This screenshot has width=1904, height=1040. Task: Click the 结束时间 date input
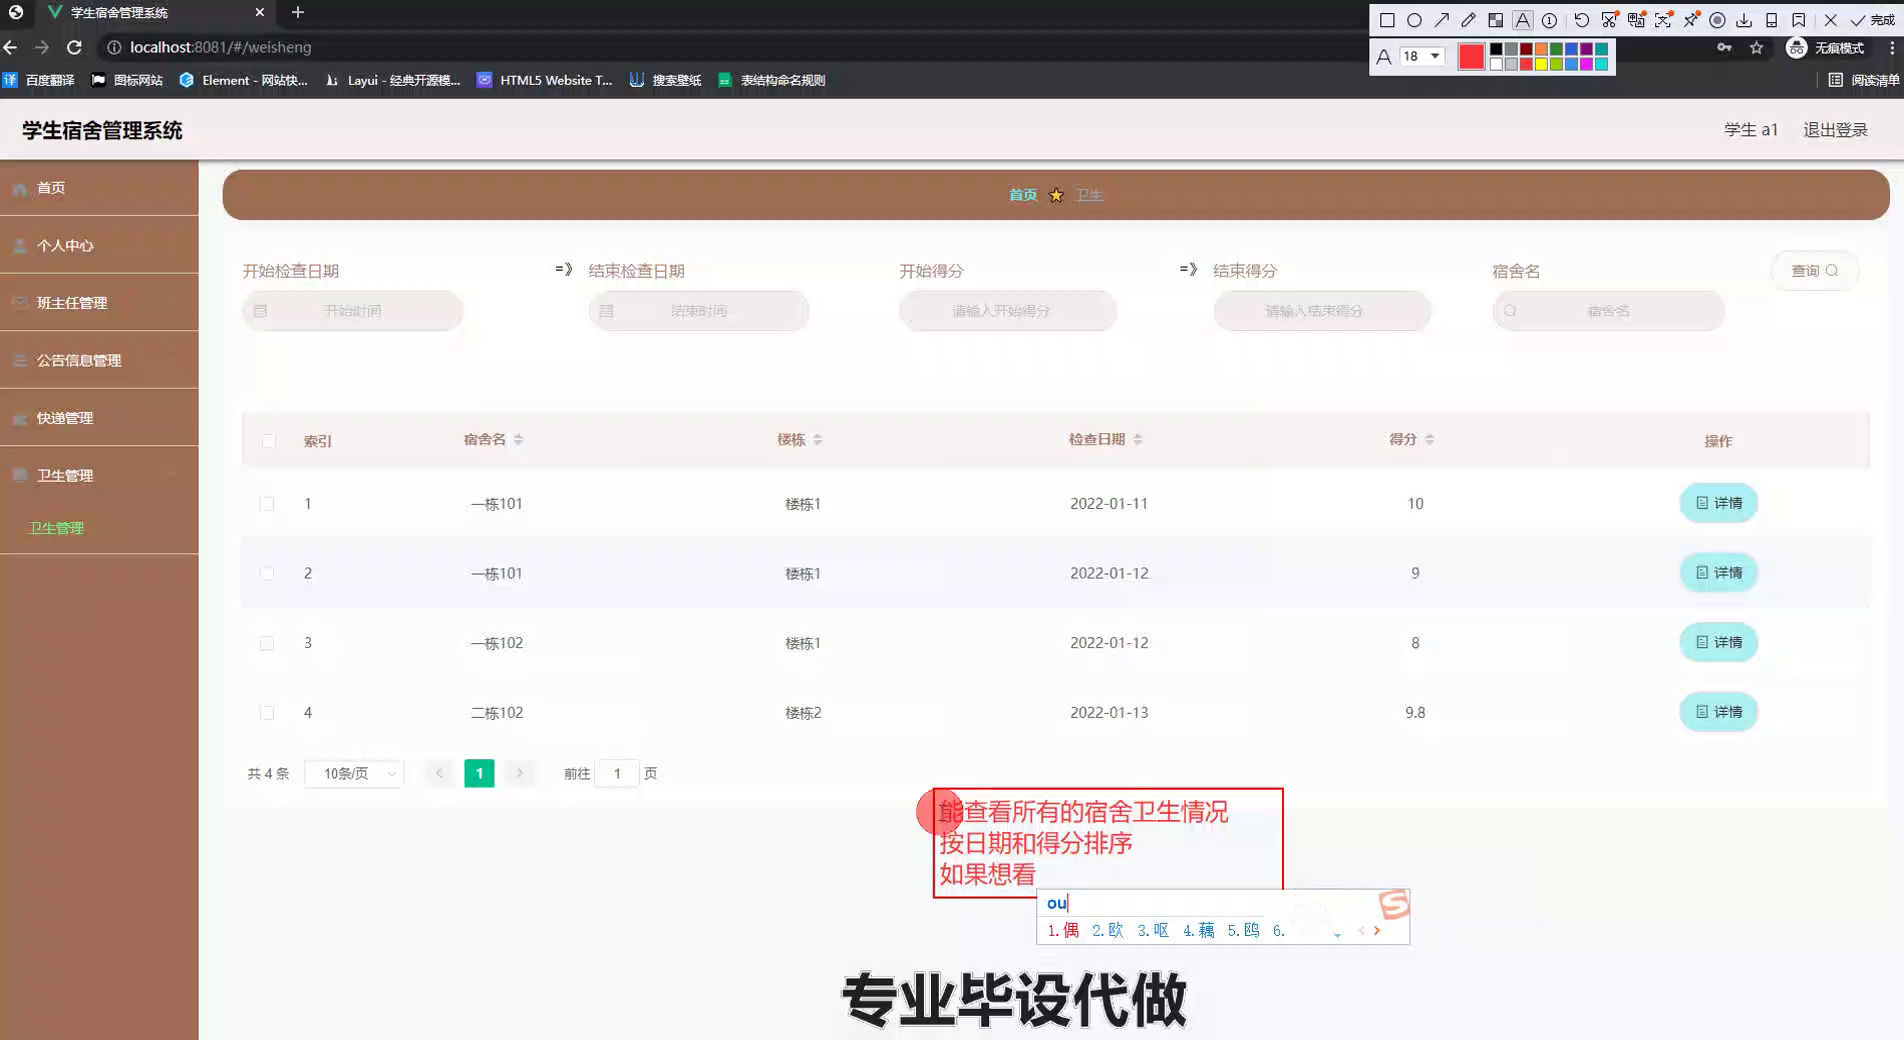coord(698,311)
